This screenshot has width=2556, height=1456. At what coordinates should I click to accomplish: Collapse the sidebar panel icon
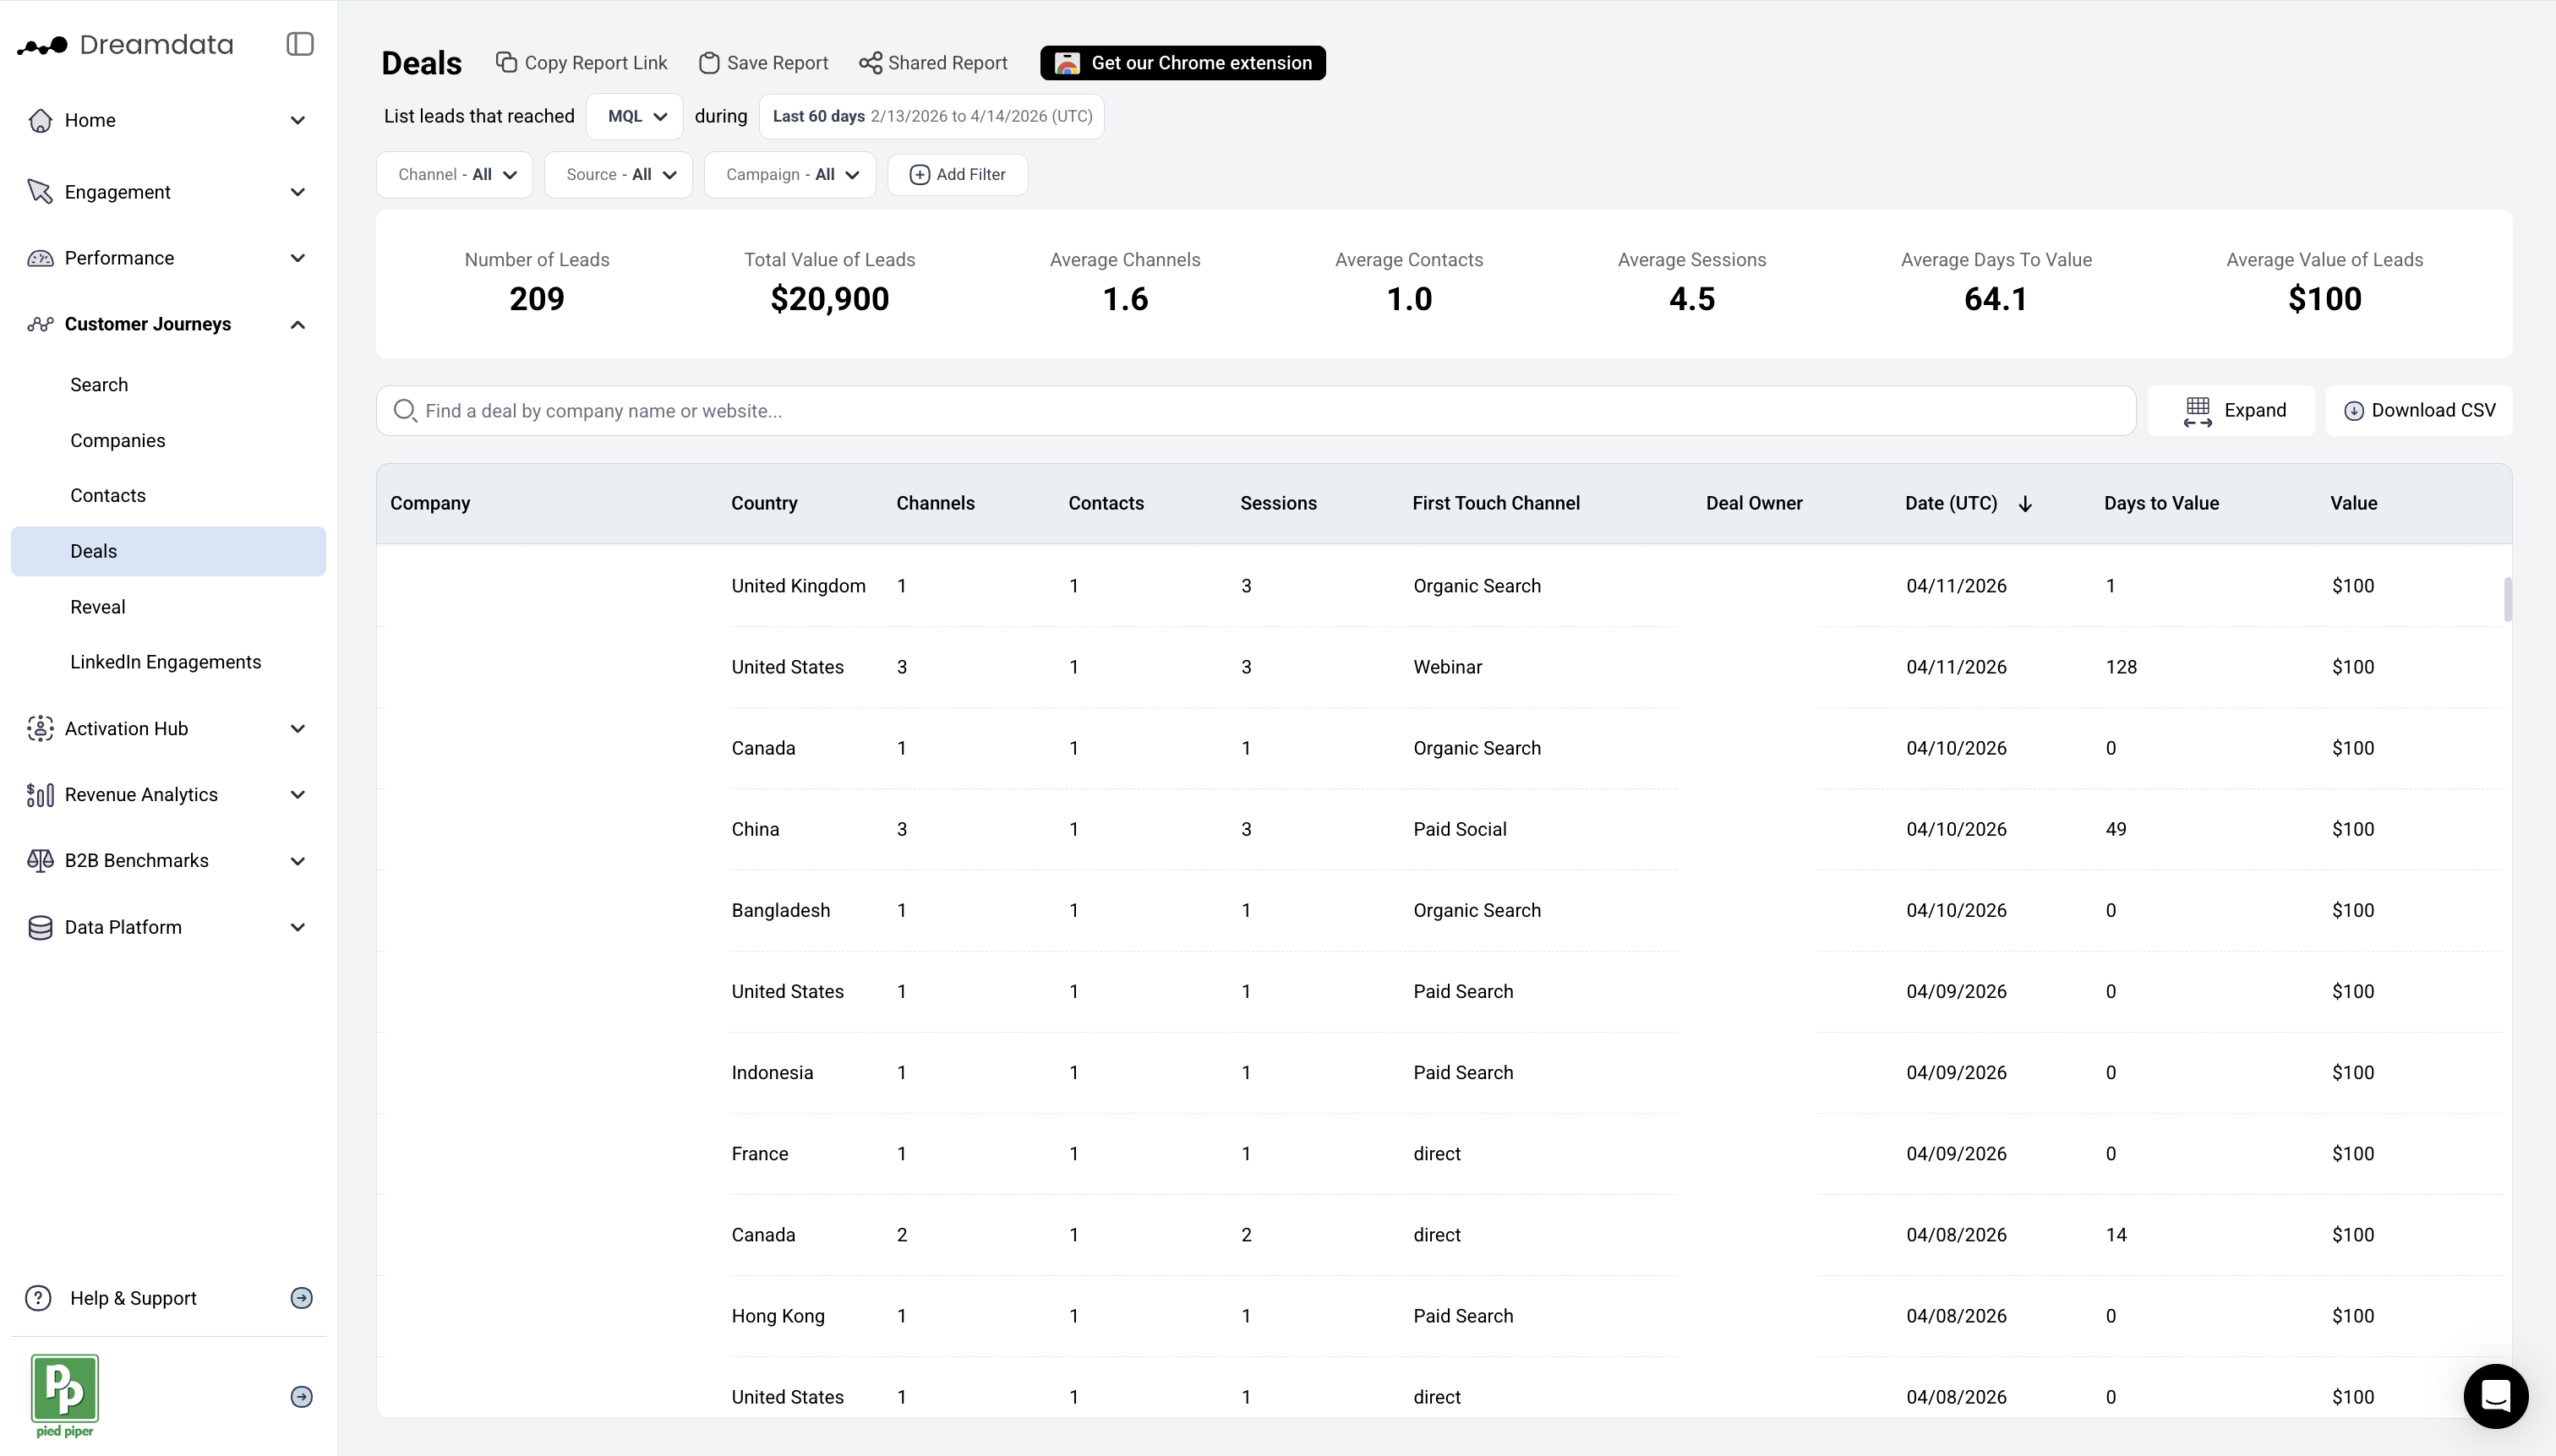(x=299, y=44)
